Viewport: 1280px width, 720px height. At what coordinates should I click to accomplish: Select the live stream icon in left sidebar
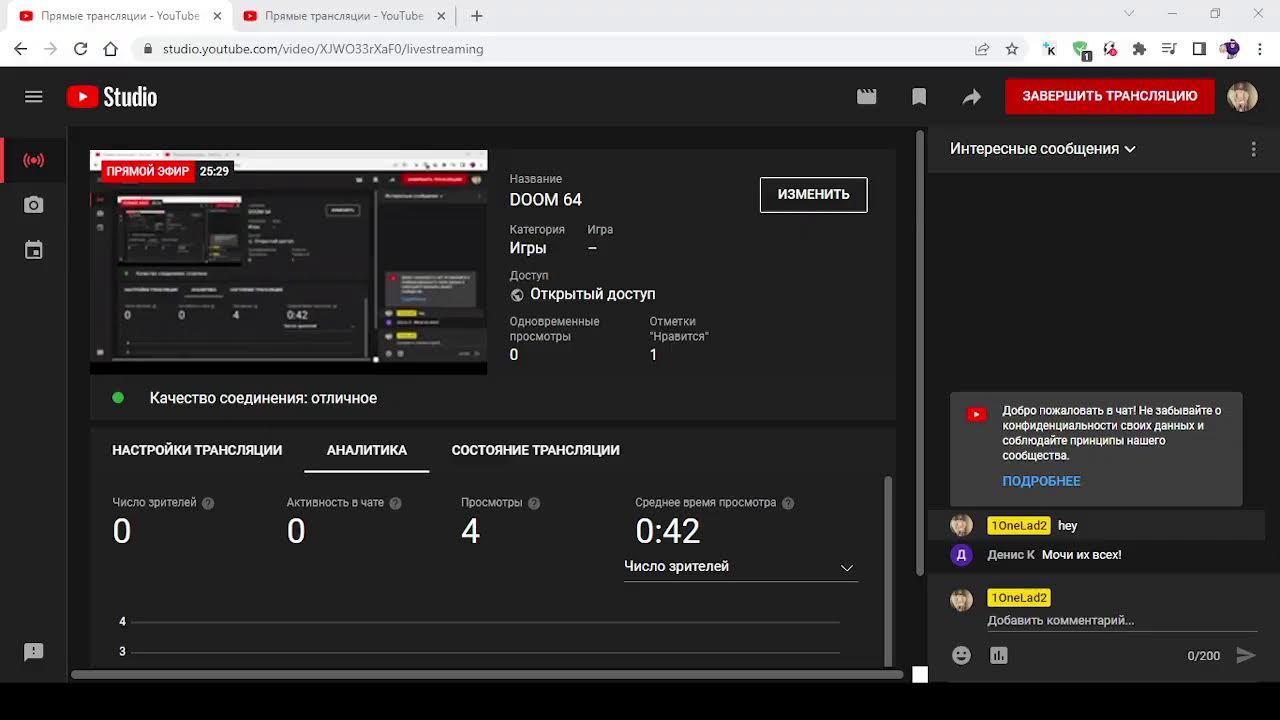(x=34, y=160)
